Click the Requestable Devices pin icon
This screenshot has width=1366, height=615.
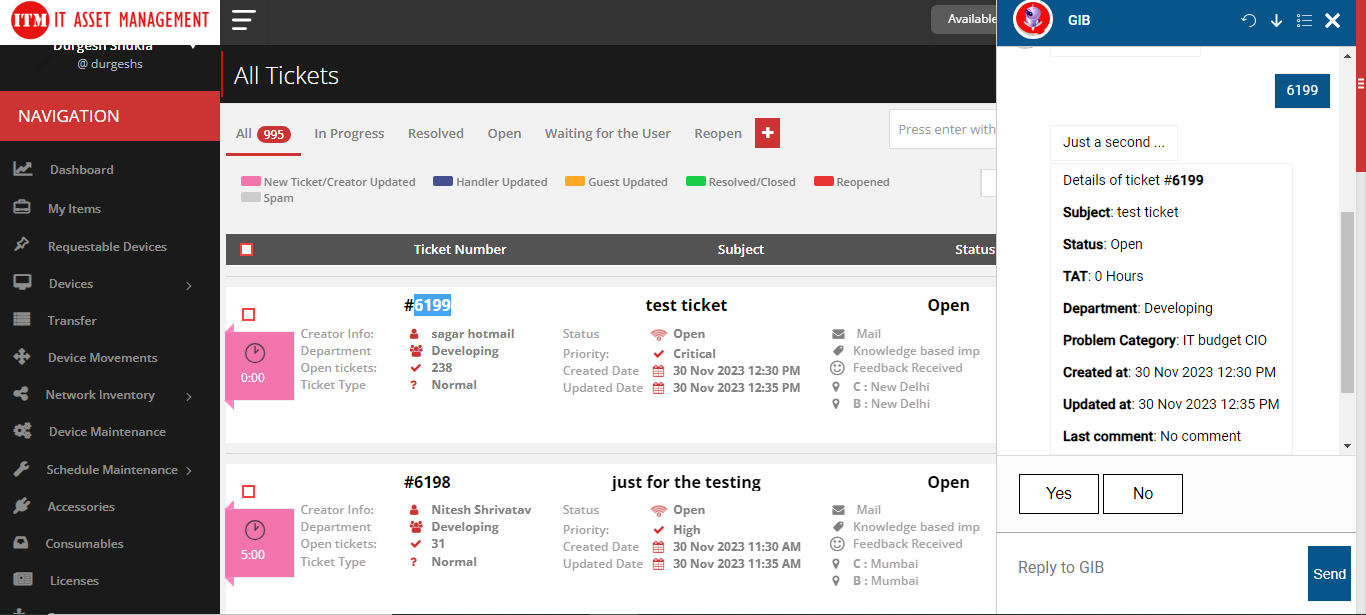click(22, 245)
